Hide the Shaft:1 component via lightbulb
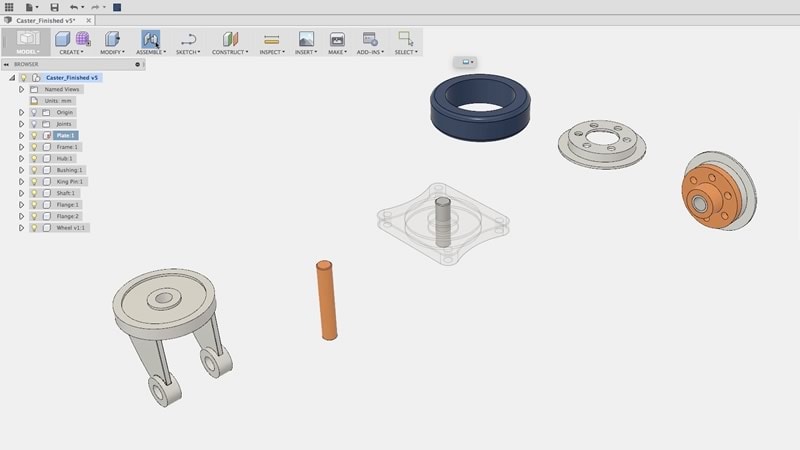The height and width of the screenshot is (450, 800). click(x=34, y=193)
